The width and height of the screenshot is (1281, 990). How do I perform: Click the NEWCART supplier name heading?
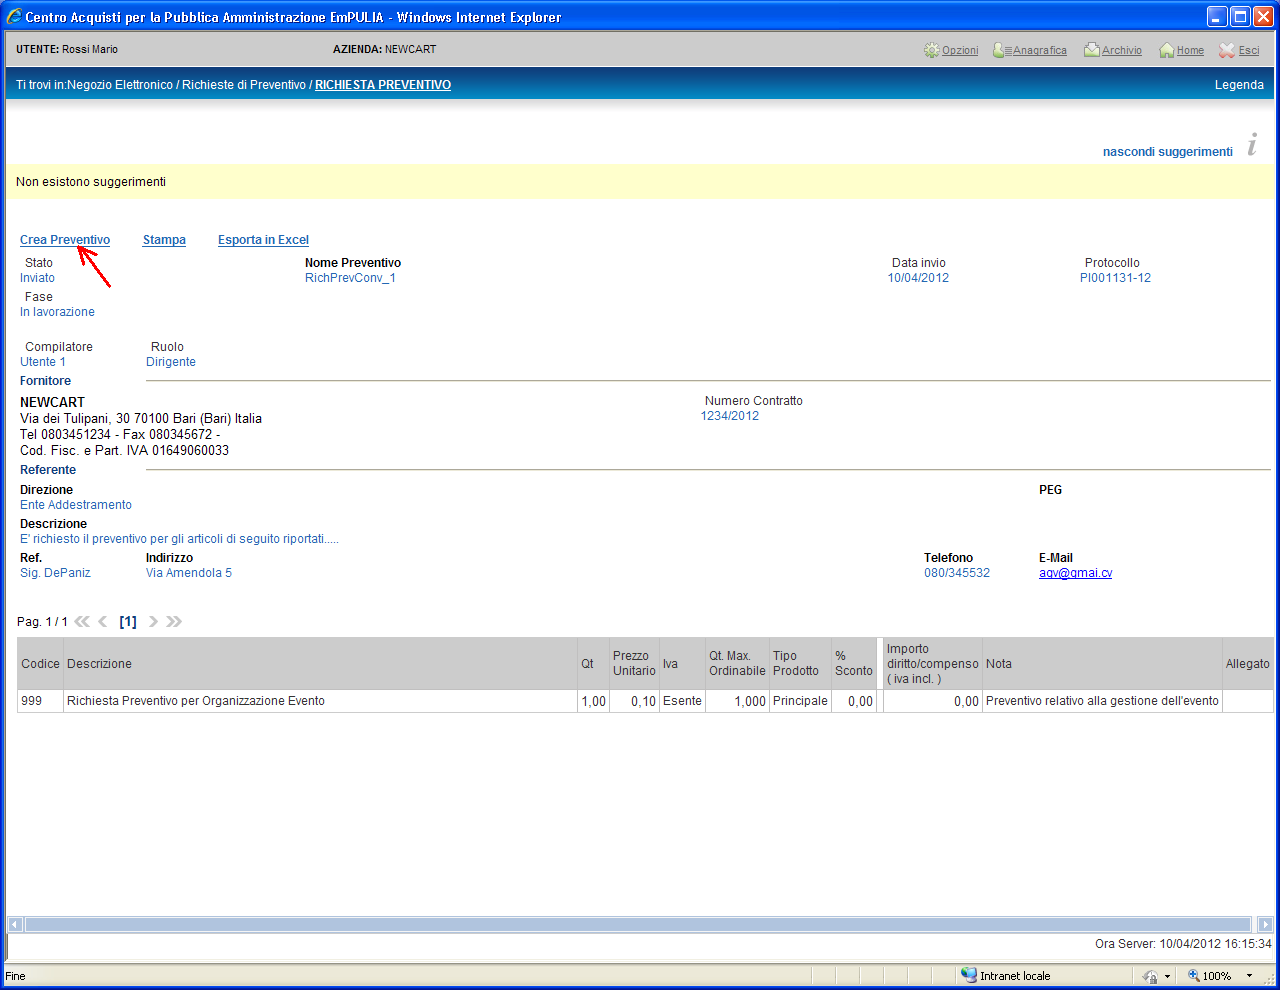point(52,402)
